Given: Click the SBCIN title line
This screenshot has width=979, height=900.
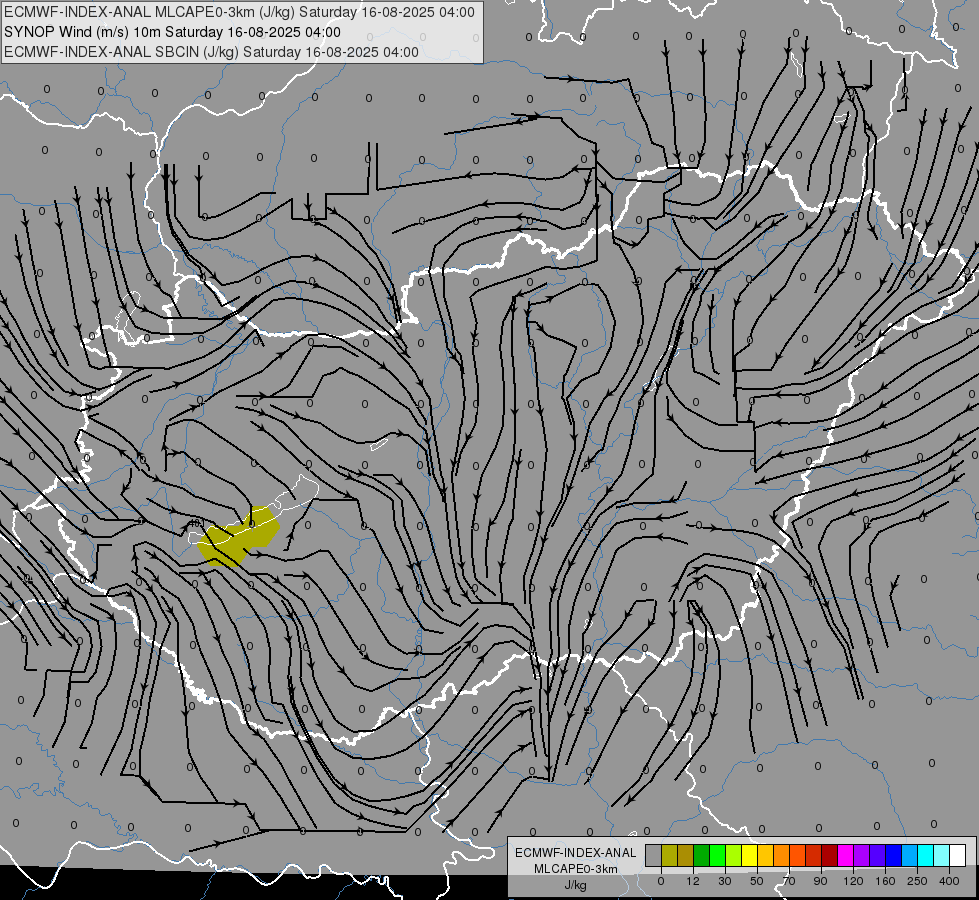Looking at the screenshot, I should tap(211, 52).
